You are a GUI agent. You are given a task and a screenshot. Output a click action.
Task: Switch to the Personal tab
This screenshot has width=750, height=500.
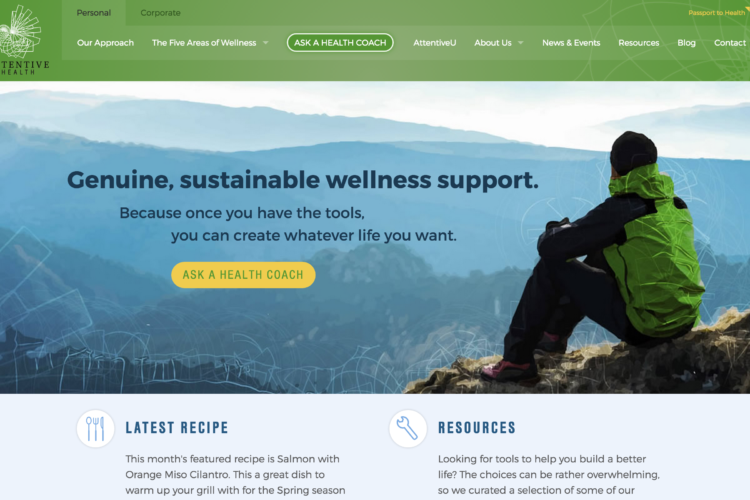click(94, 13)
